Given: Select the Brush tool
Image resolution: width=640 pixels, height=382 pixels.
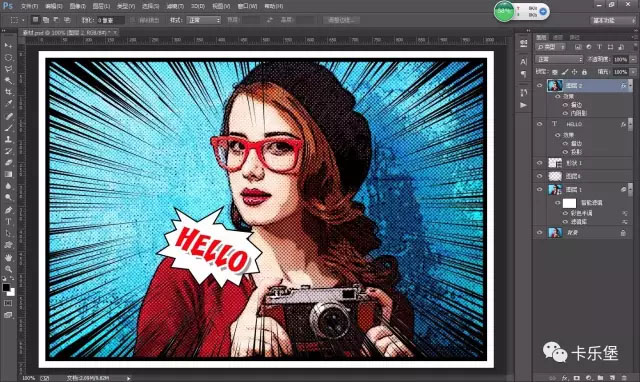Looking at the screenshot, I should point(8,128).
